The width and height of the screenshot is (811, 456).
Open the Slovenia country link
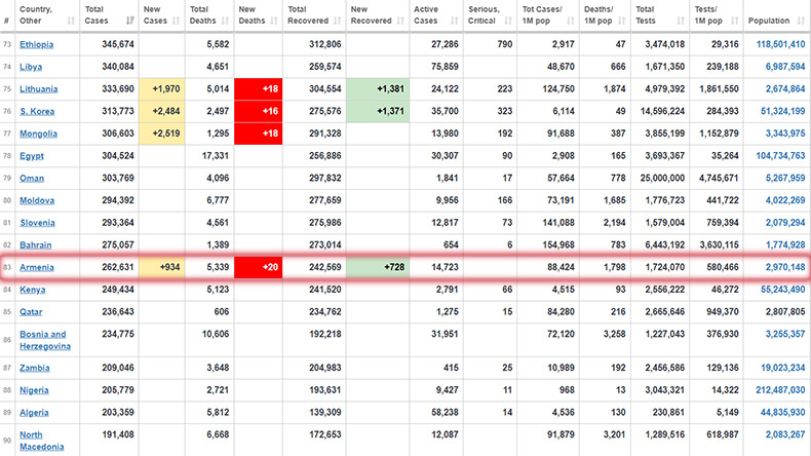point(37,223)
